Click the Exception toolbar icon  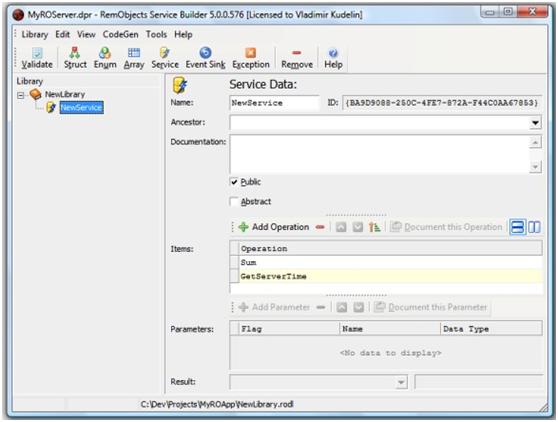point(251,58)
